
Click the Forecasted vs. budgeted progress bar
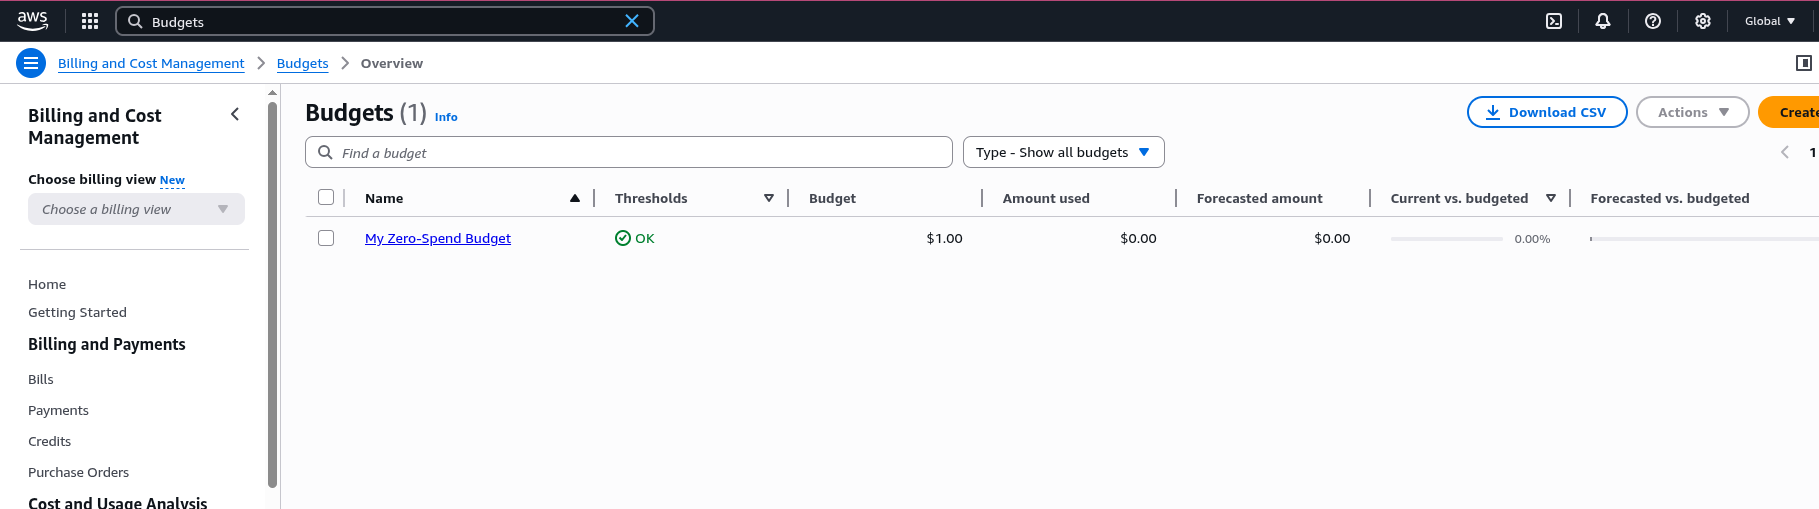click(1704, 239)
